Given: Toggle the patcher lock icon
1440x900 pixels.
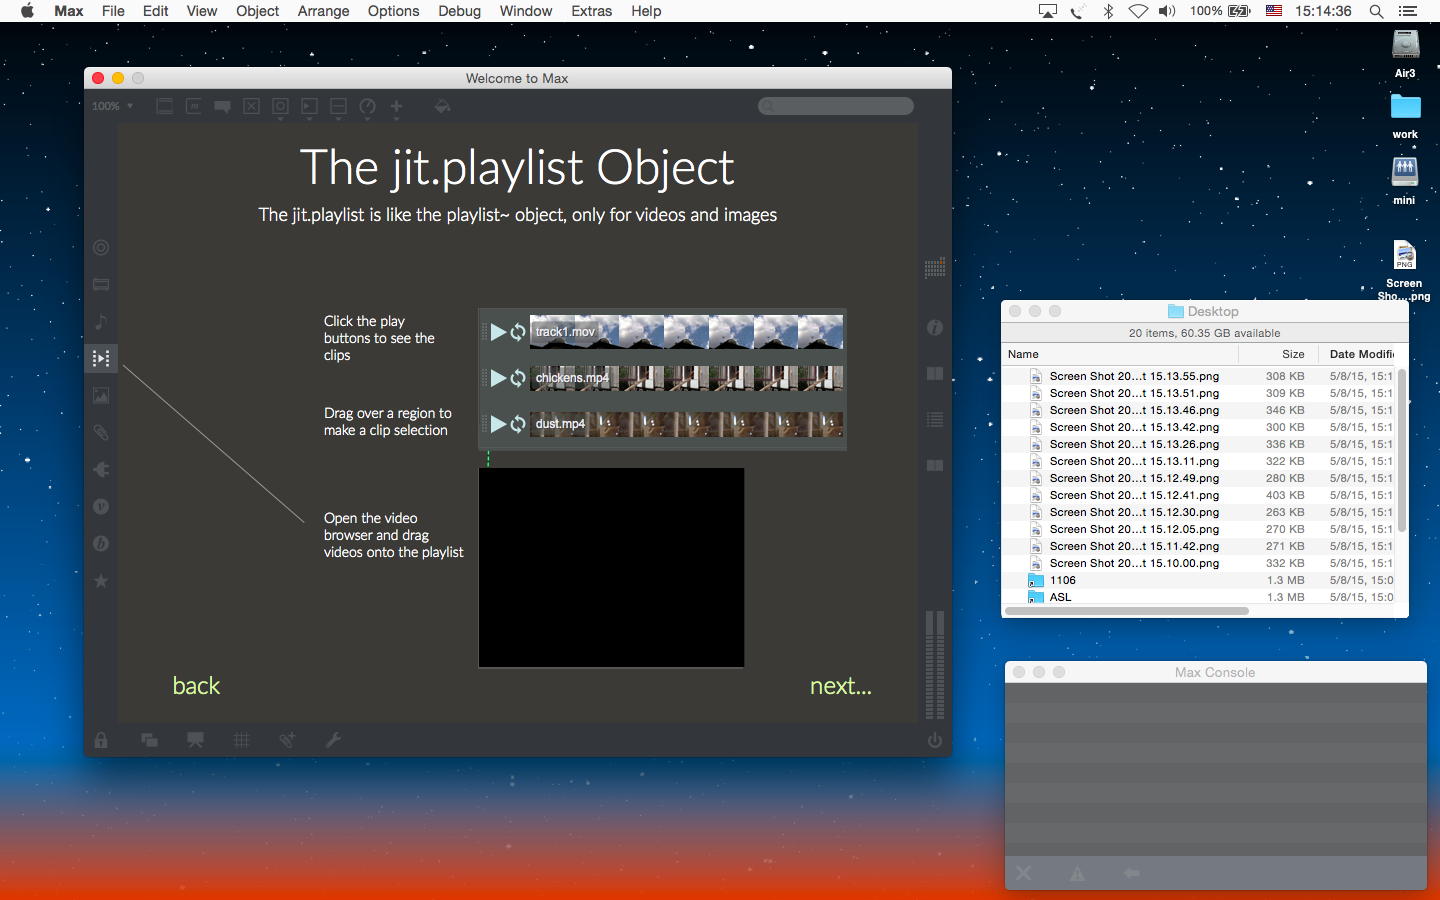Looking at the screenshot, I should (x=101, y=740).
